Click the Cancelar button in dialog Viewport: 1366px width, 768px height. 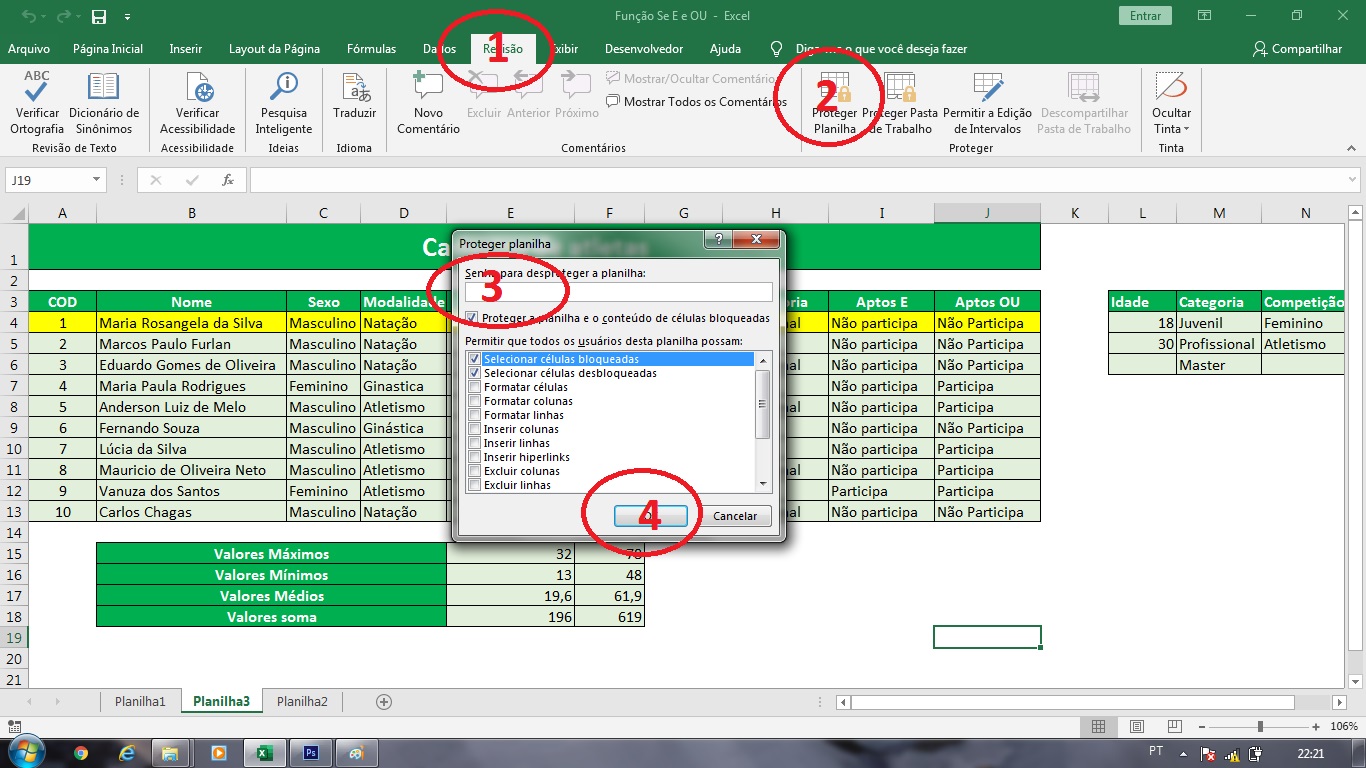[735, 516]
